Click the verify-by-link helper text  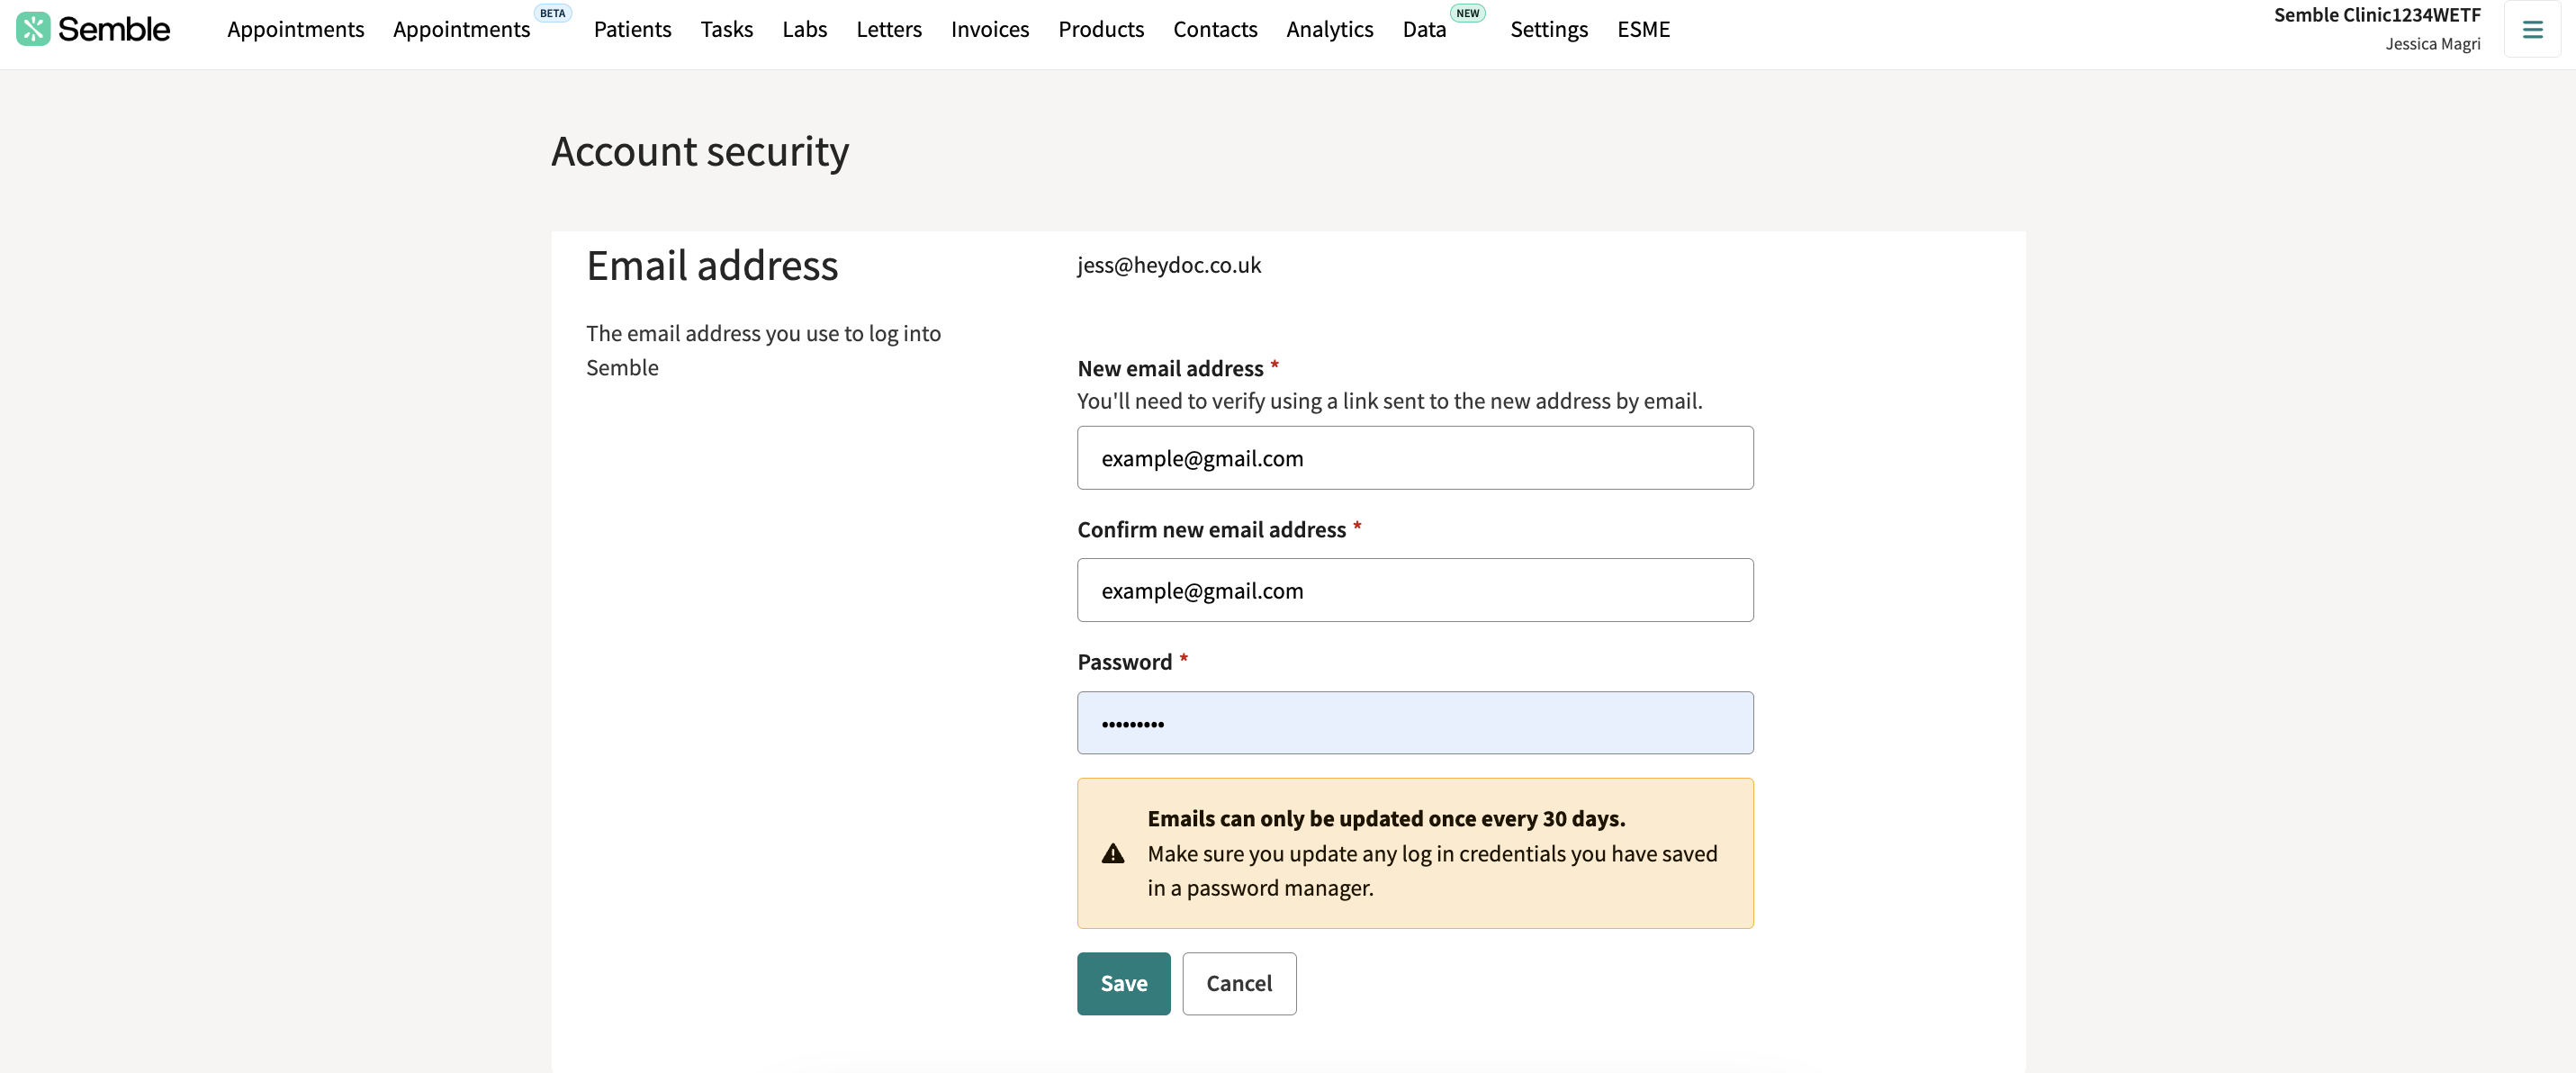(1388, 401)
